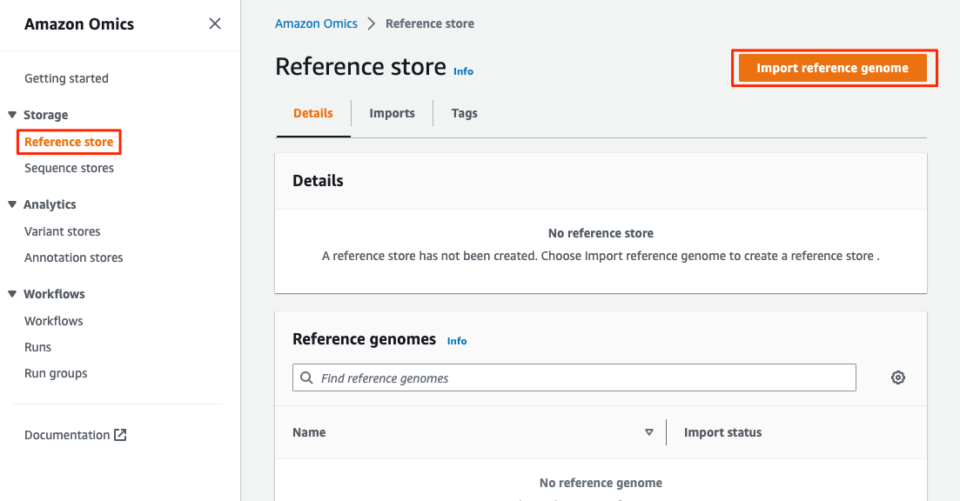Click the Workflows section heading text

pyautogui.click(x=54, y=294)
